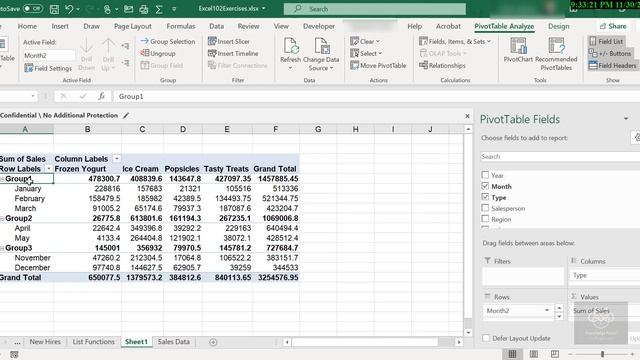Click the title bar Search box
This screenshot has width=640, height=360.
375,9
